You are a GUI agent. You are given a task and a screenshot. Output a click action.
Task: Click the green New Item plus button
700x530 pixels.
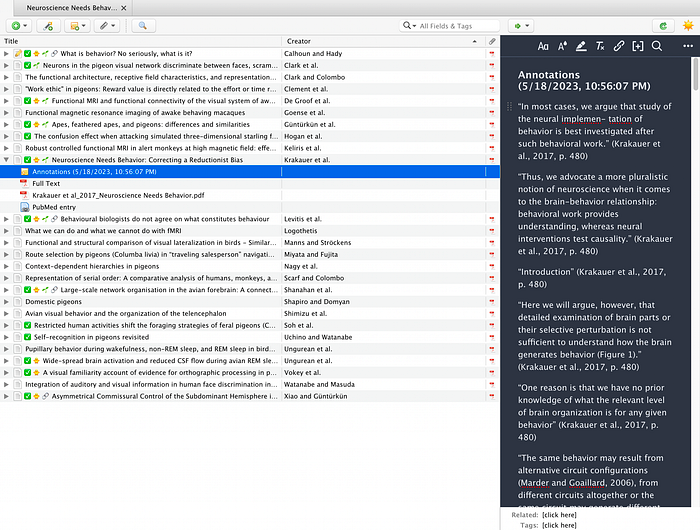point(16,25)
